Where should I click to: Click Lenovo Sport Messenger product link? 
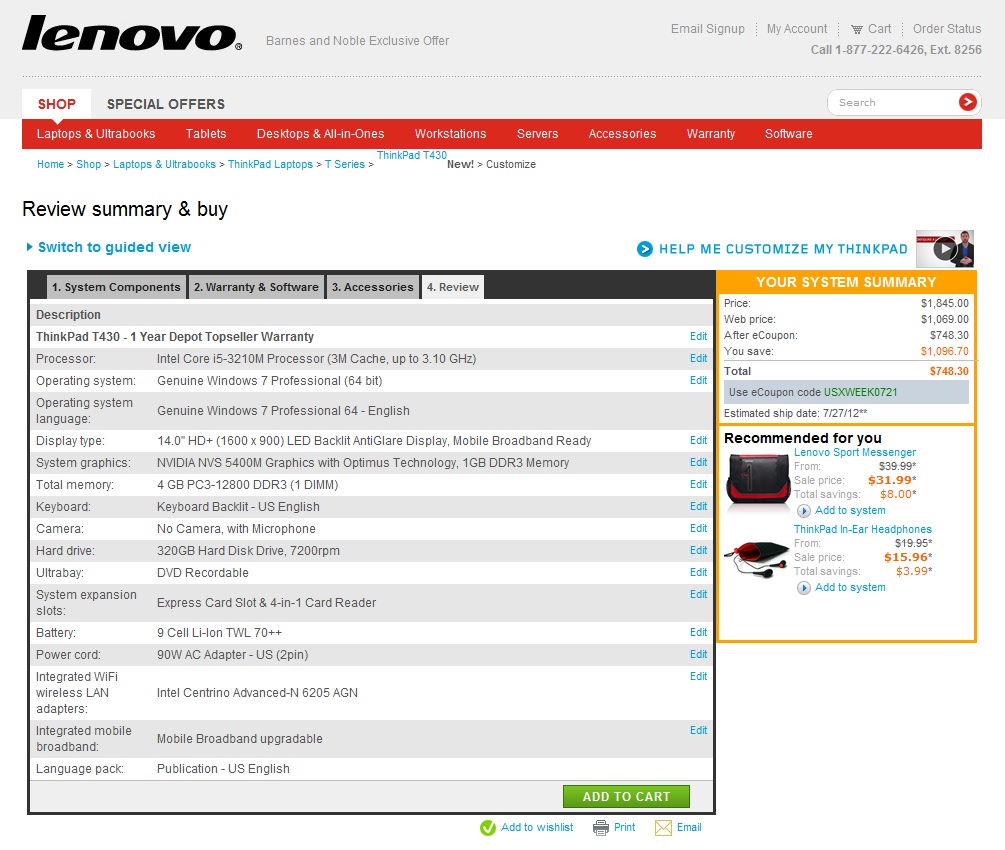(855, 453)
